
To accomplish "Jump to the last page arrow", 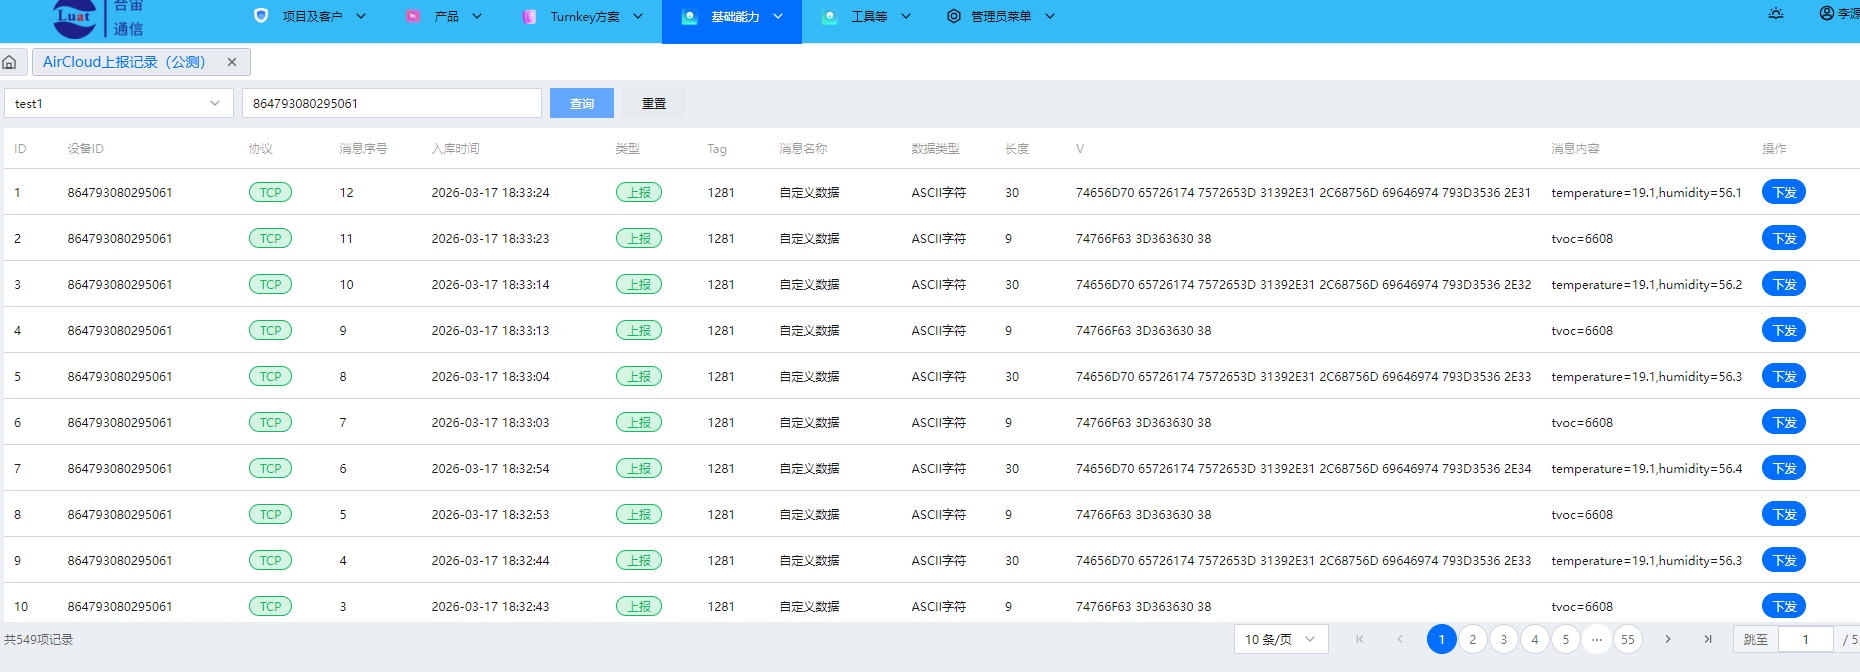I will click(1708, 639).
